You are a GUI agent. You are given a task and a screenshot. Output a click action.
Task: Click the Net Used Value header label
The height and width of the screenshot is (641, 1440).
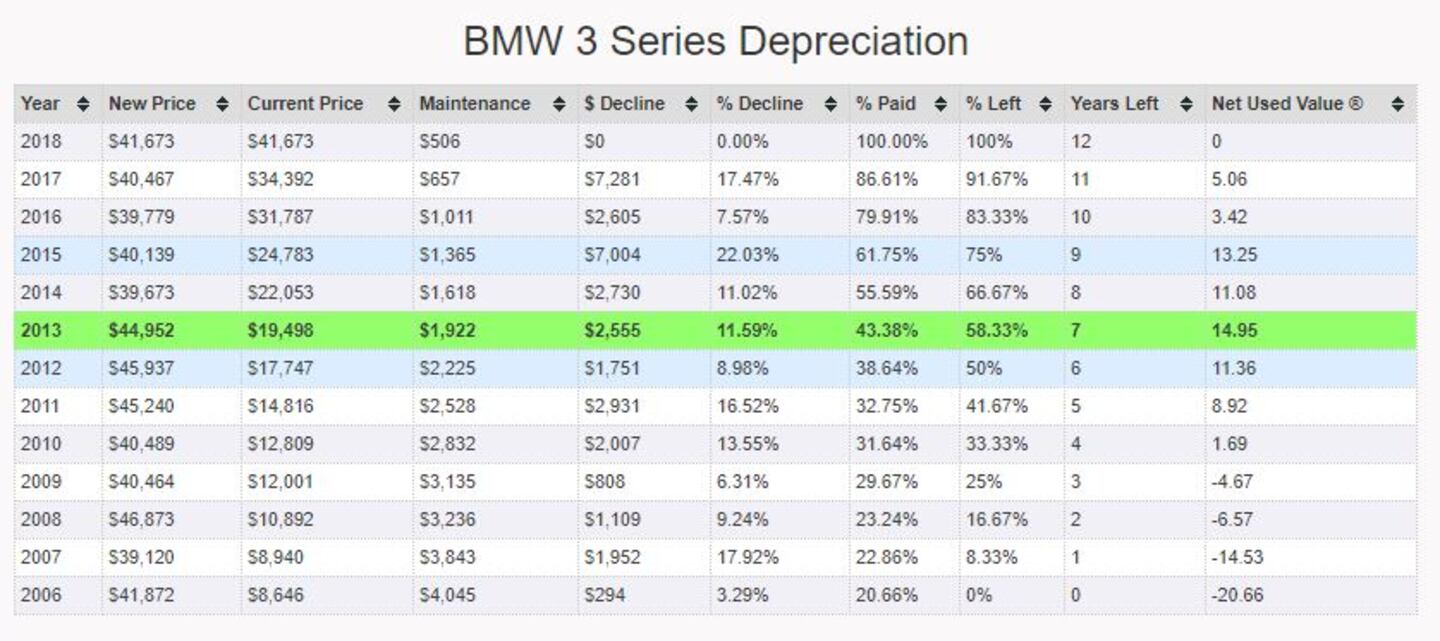(x=1286, y=104)
